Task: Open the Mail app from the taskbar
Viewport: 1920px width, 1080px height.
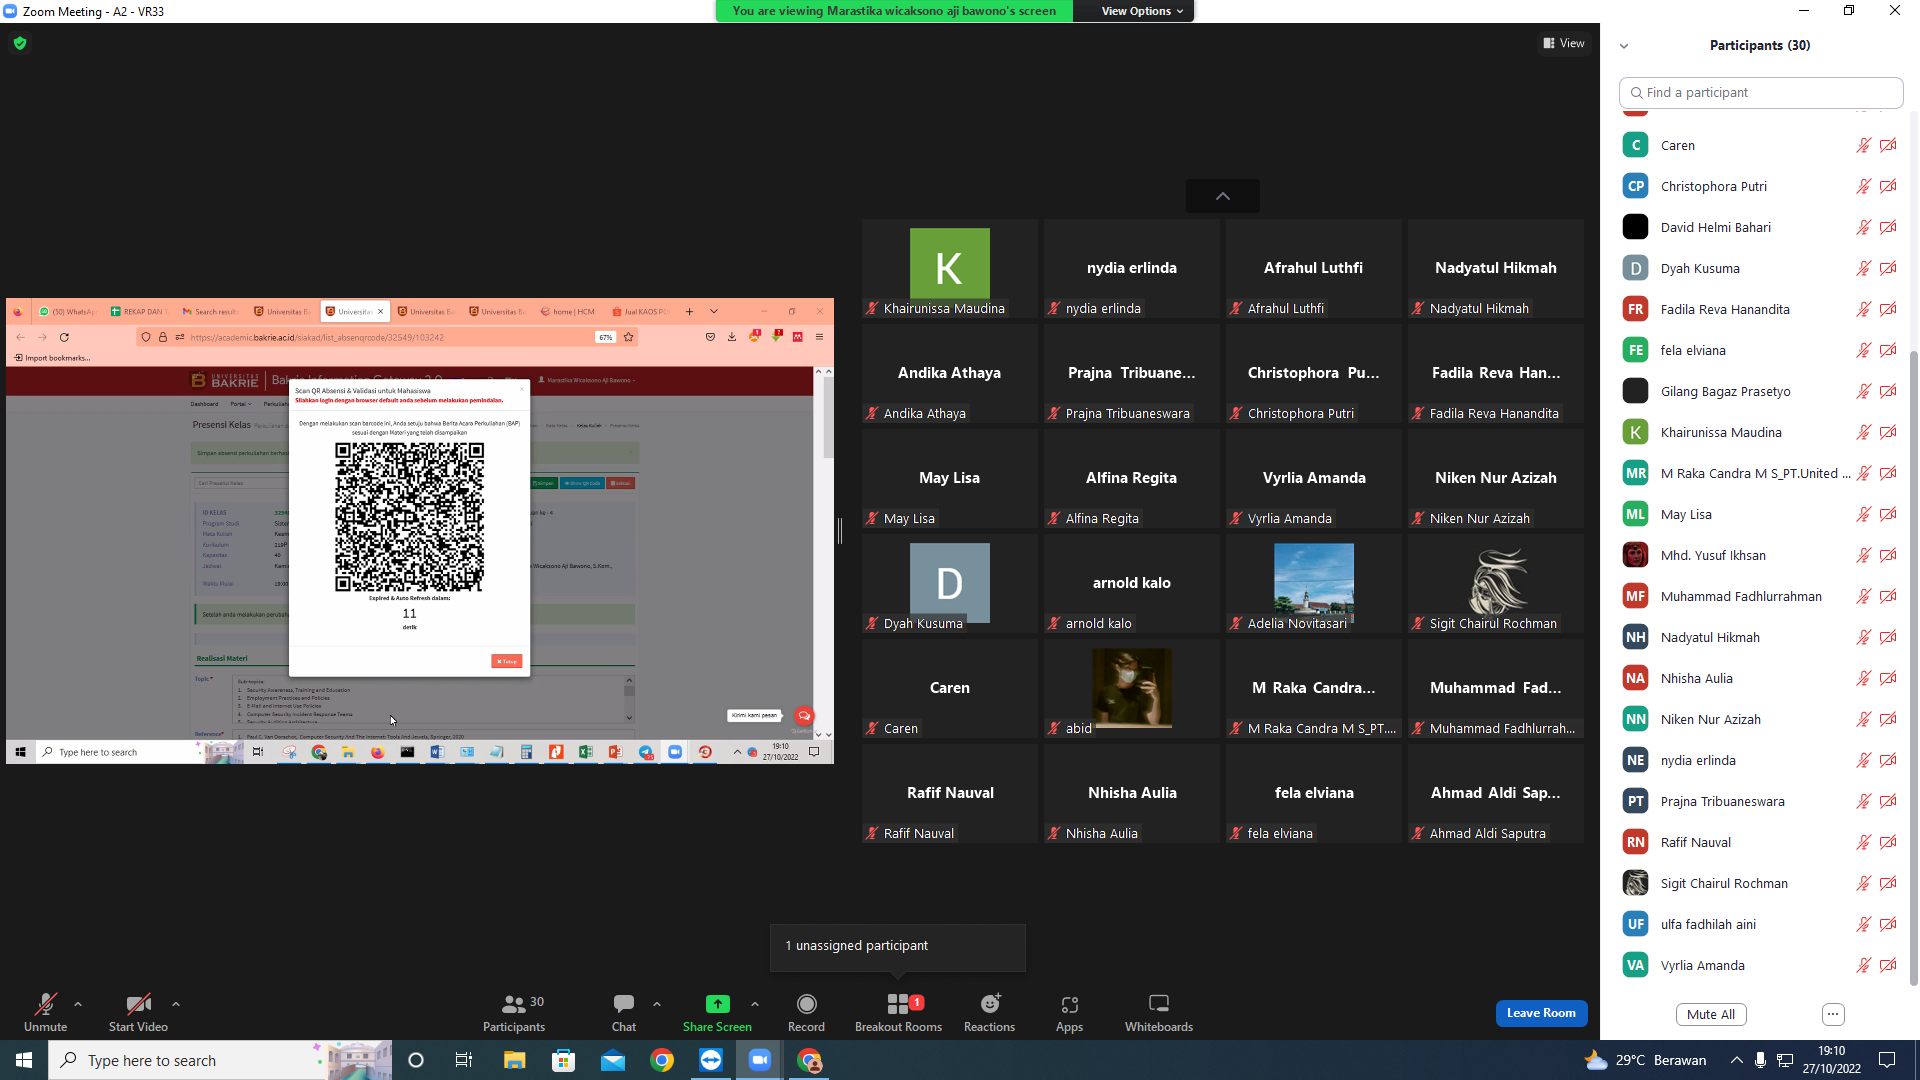Action: click(613, 1060)
